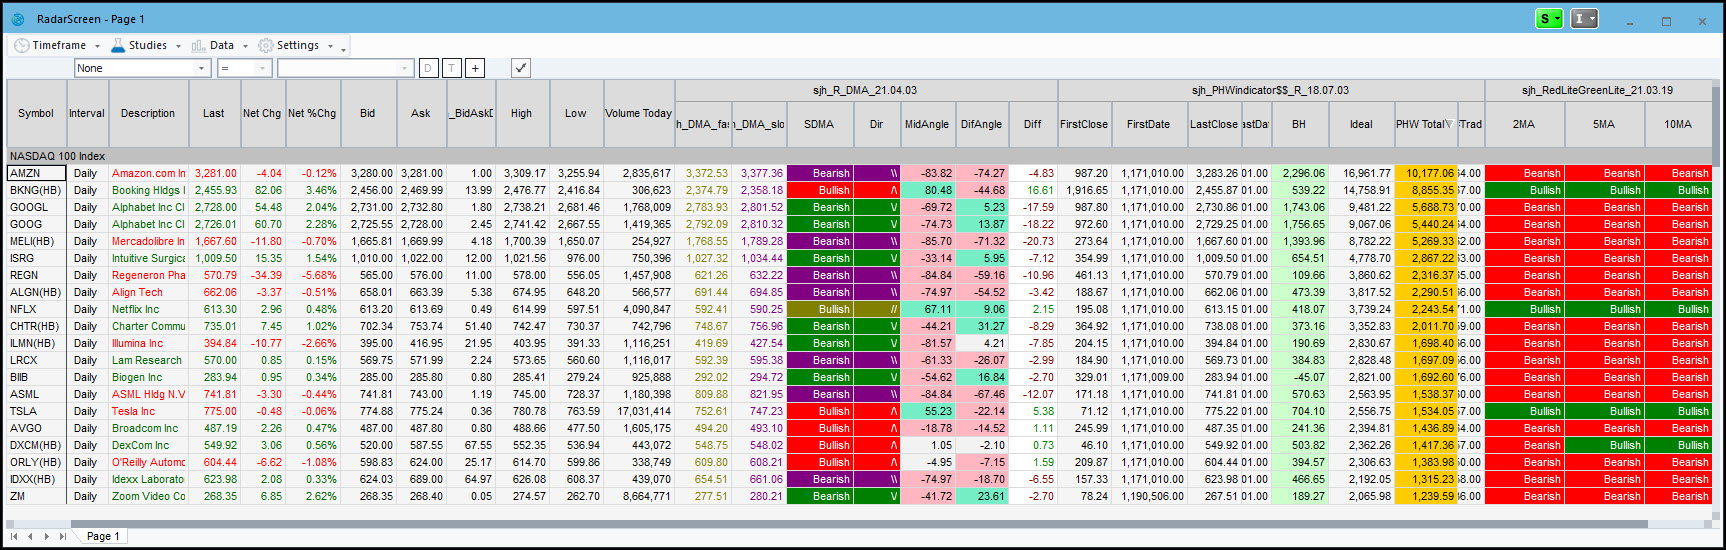
Task: Click TSLA's green Bullish 2MA cell
Action: tap(1525, 411)
